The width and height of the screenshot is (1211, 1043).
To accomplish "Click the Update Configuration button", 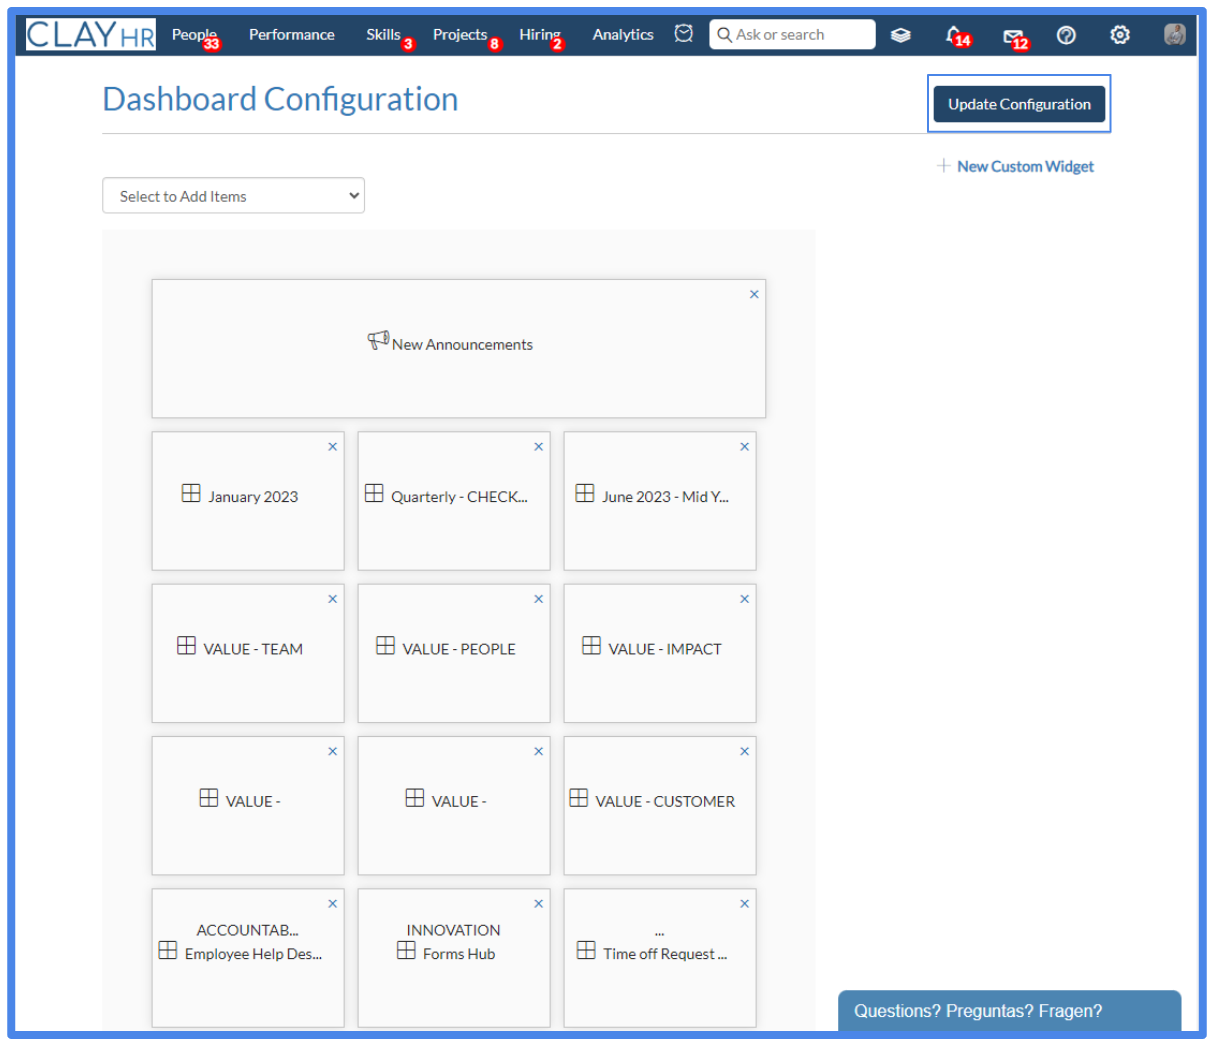I will pos(1019,103).
